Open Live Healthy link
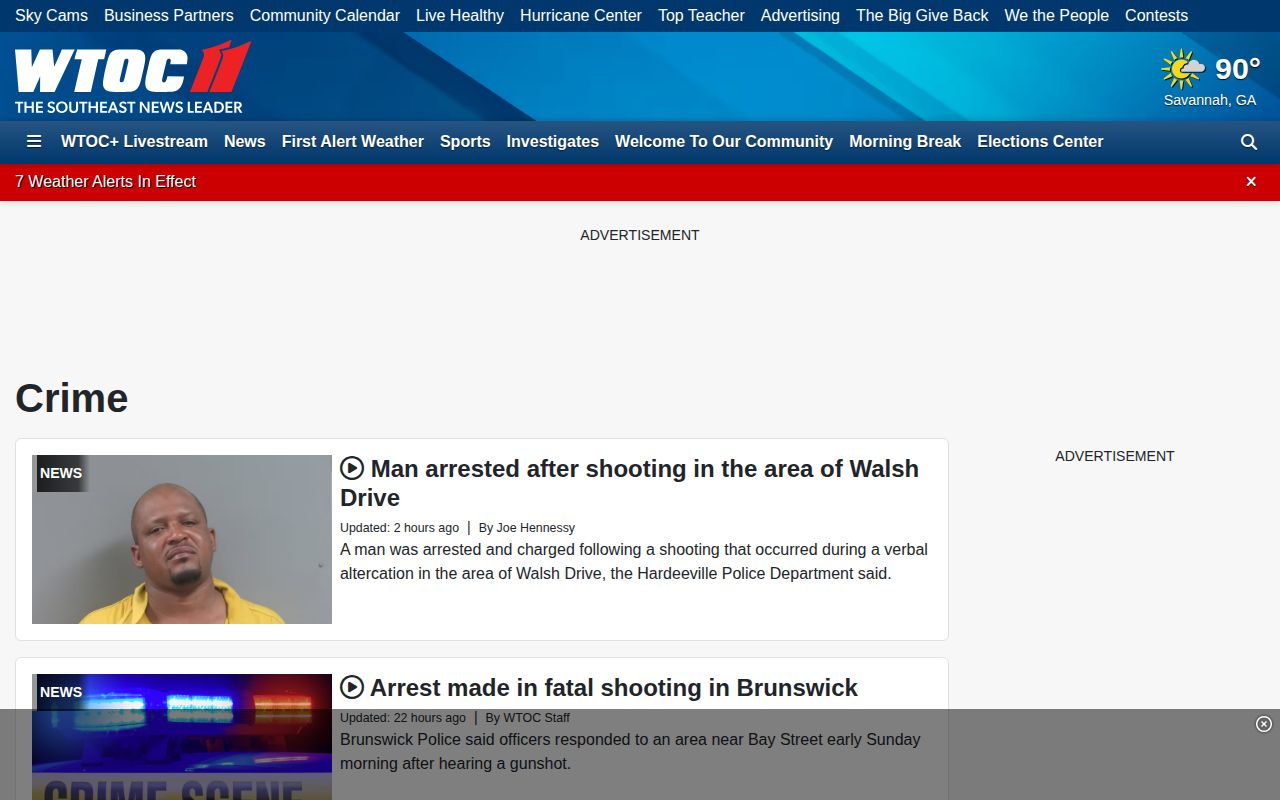This screenshot has width=1280, height=800. (460, 15)
